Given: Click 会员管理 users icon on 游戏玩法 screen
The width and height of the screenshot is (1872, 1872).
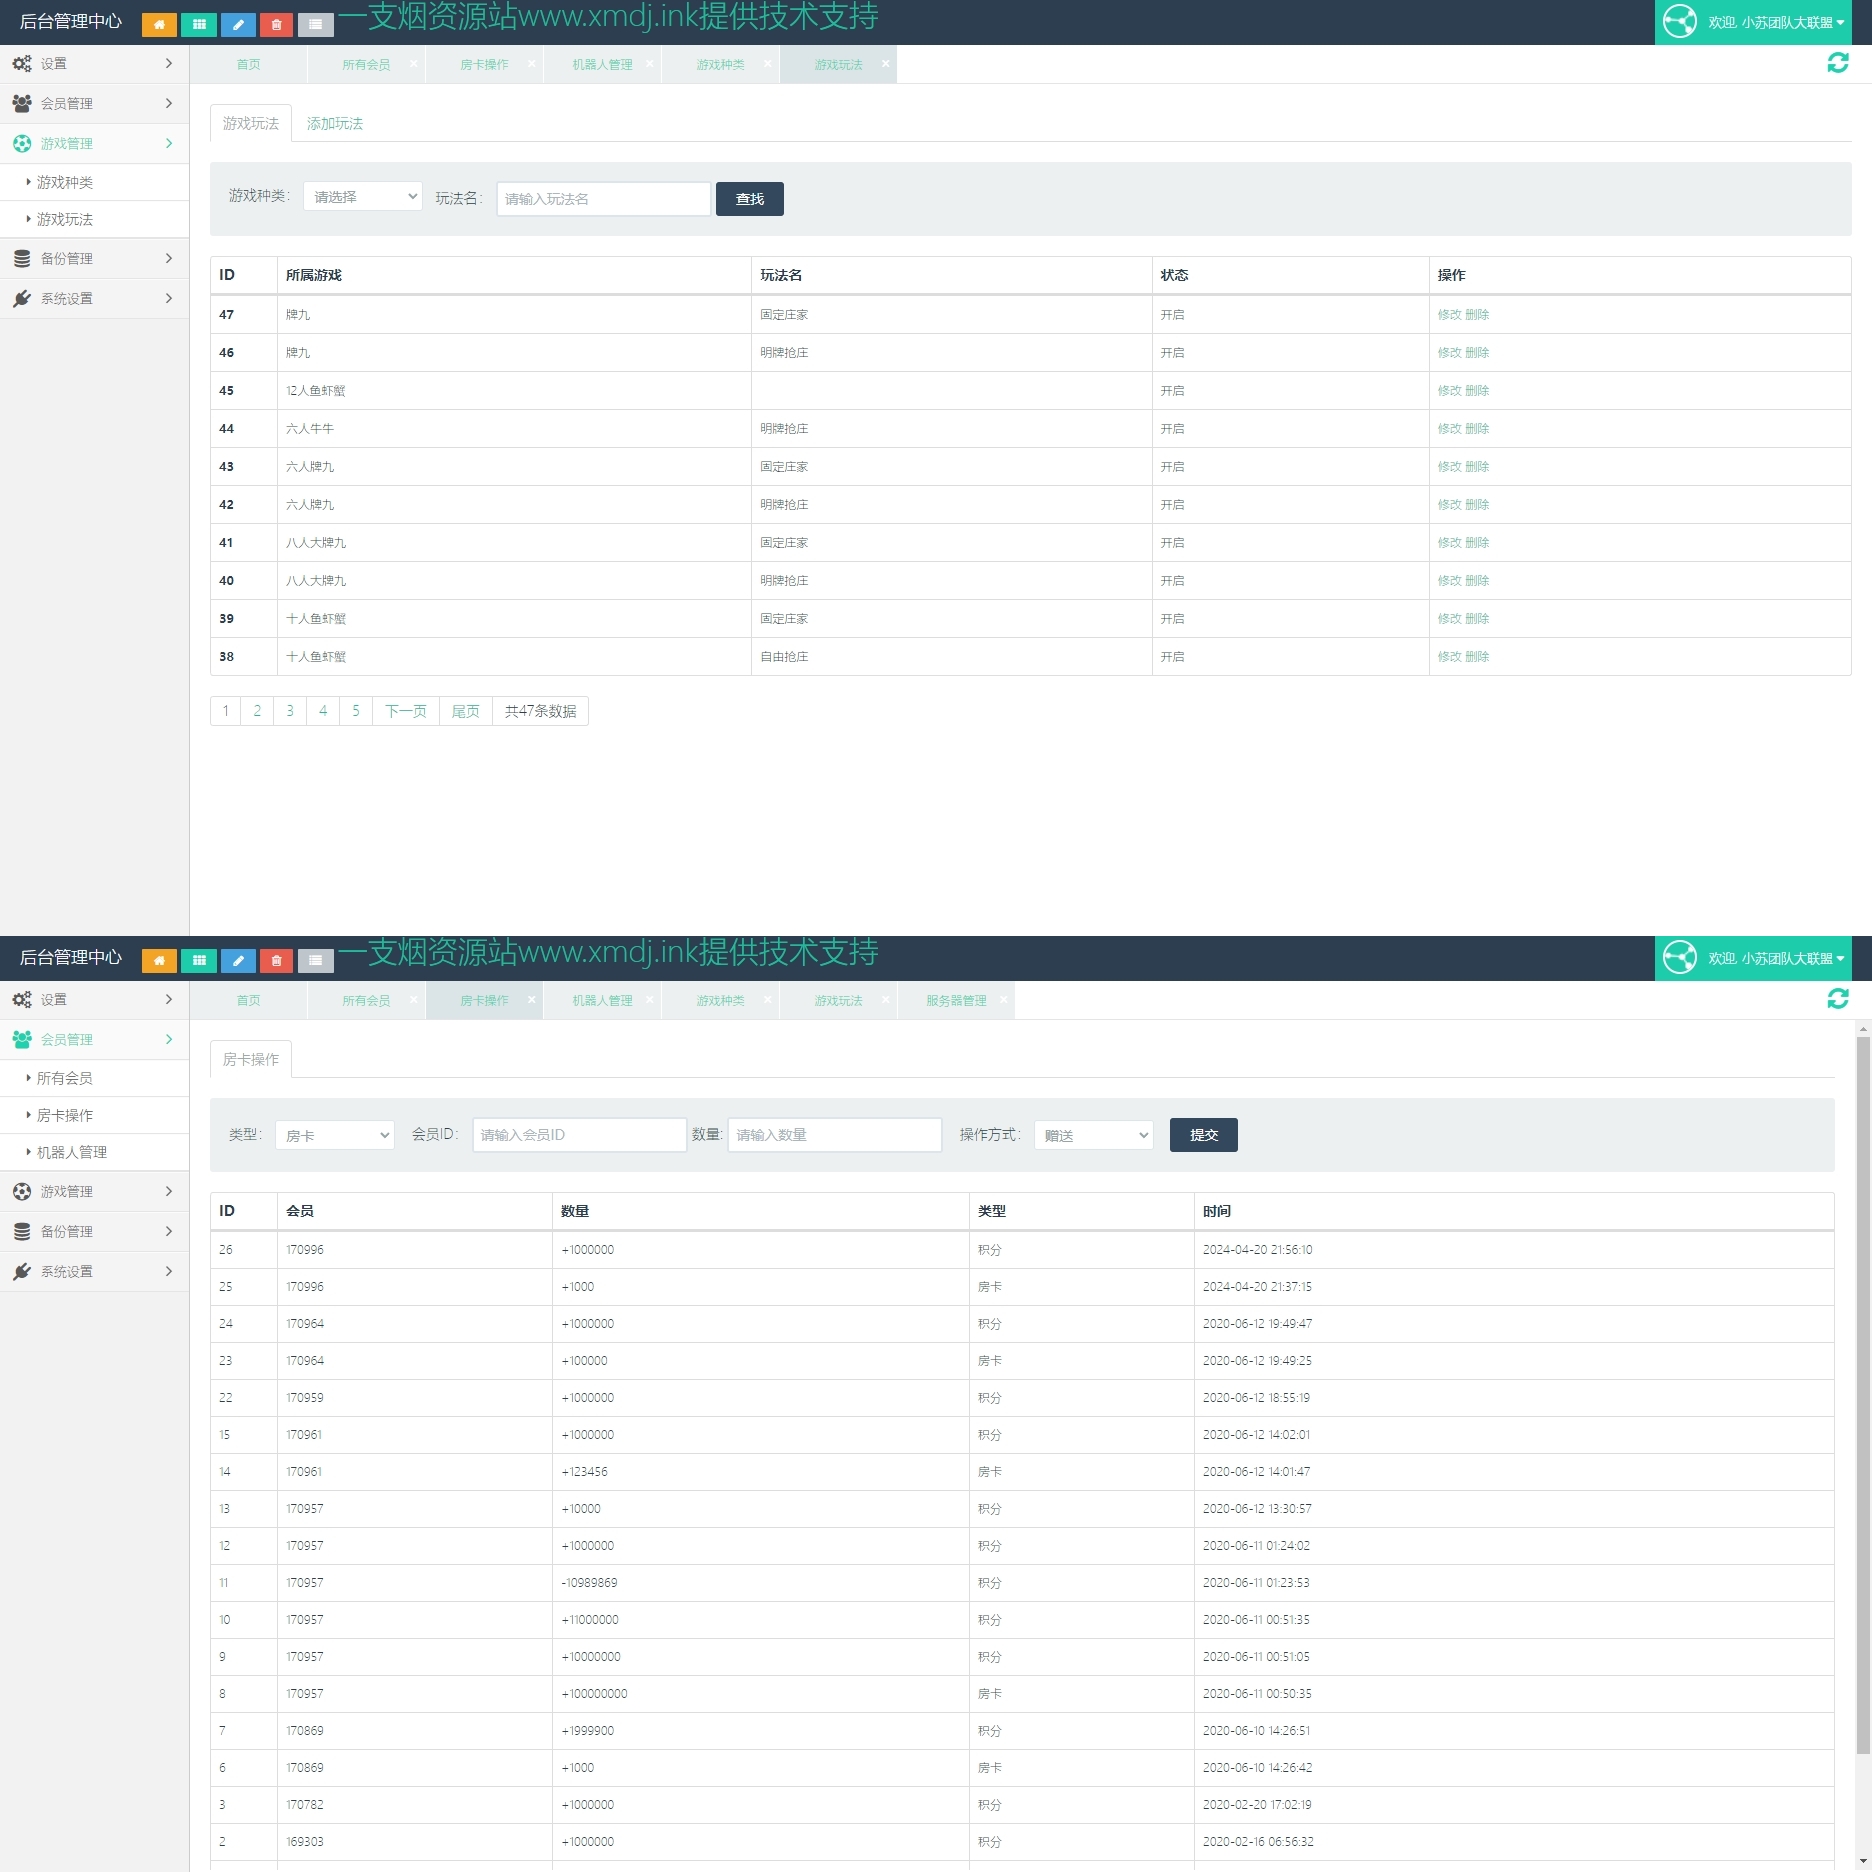Looking at the screenshot, I should [x=22, y=103].
